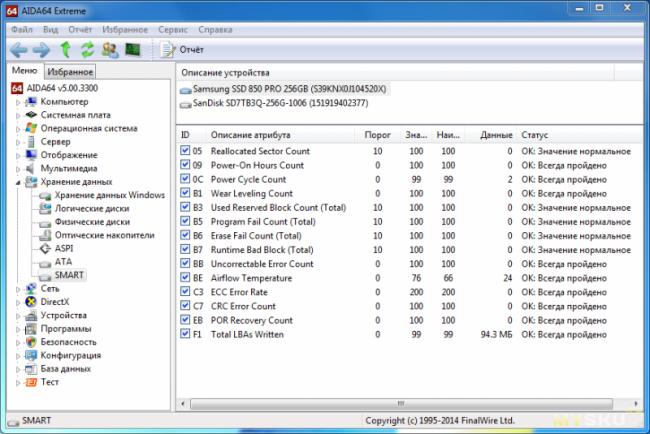The height and width of the screenshot is (434, 650).
Task: Select the Samsung SSD 850 PRO drive icon
Action: 186,90
